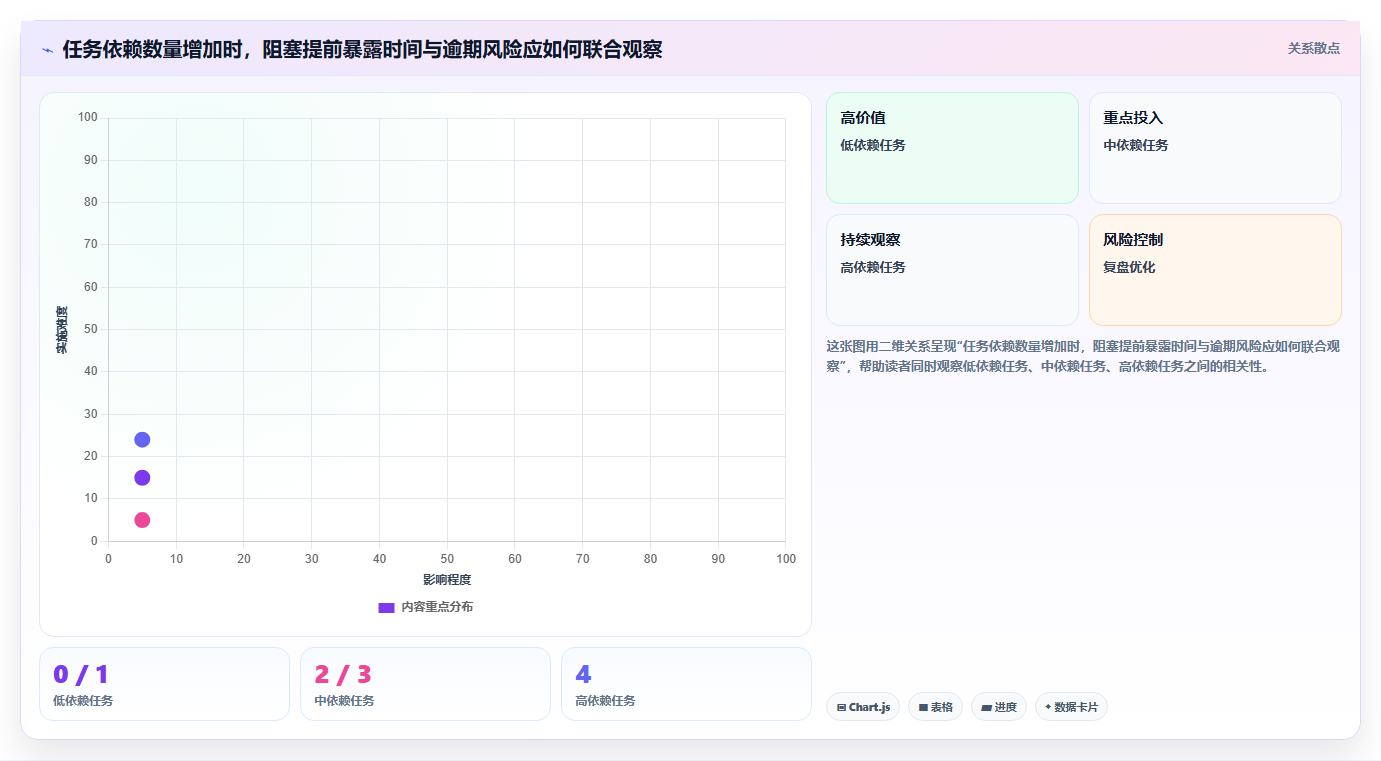The height and width of the screenshot is (761, 1381).
Task: Select the blue scatter point near 24
Action: [142, 440]
